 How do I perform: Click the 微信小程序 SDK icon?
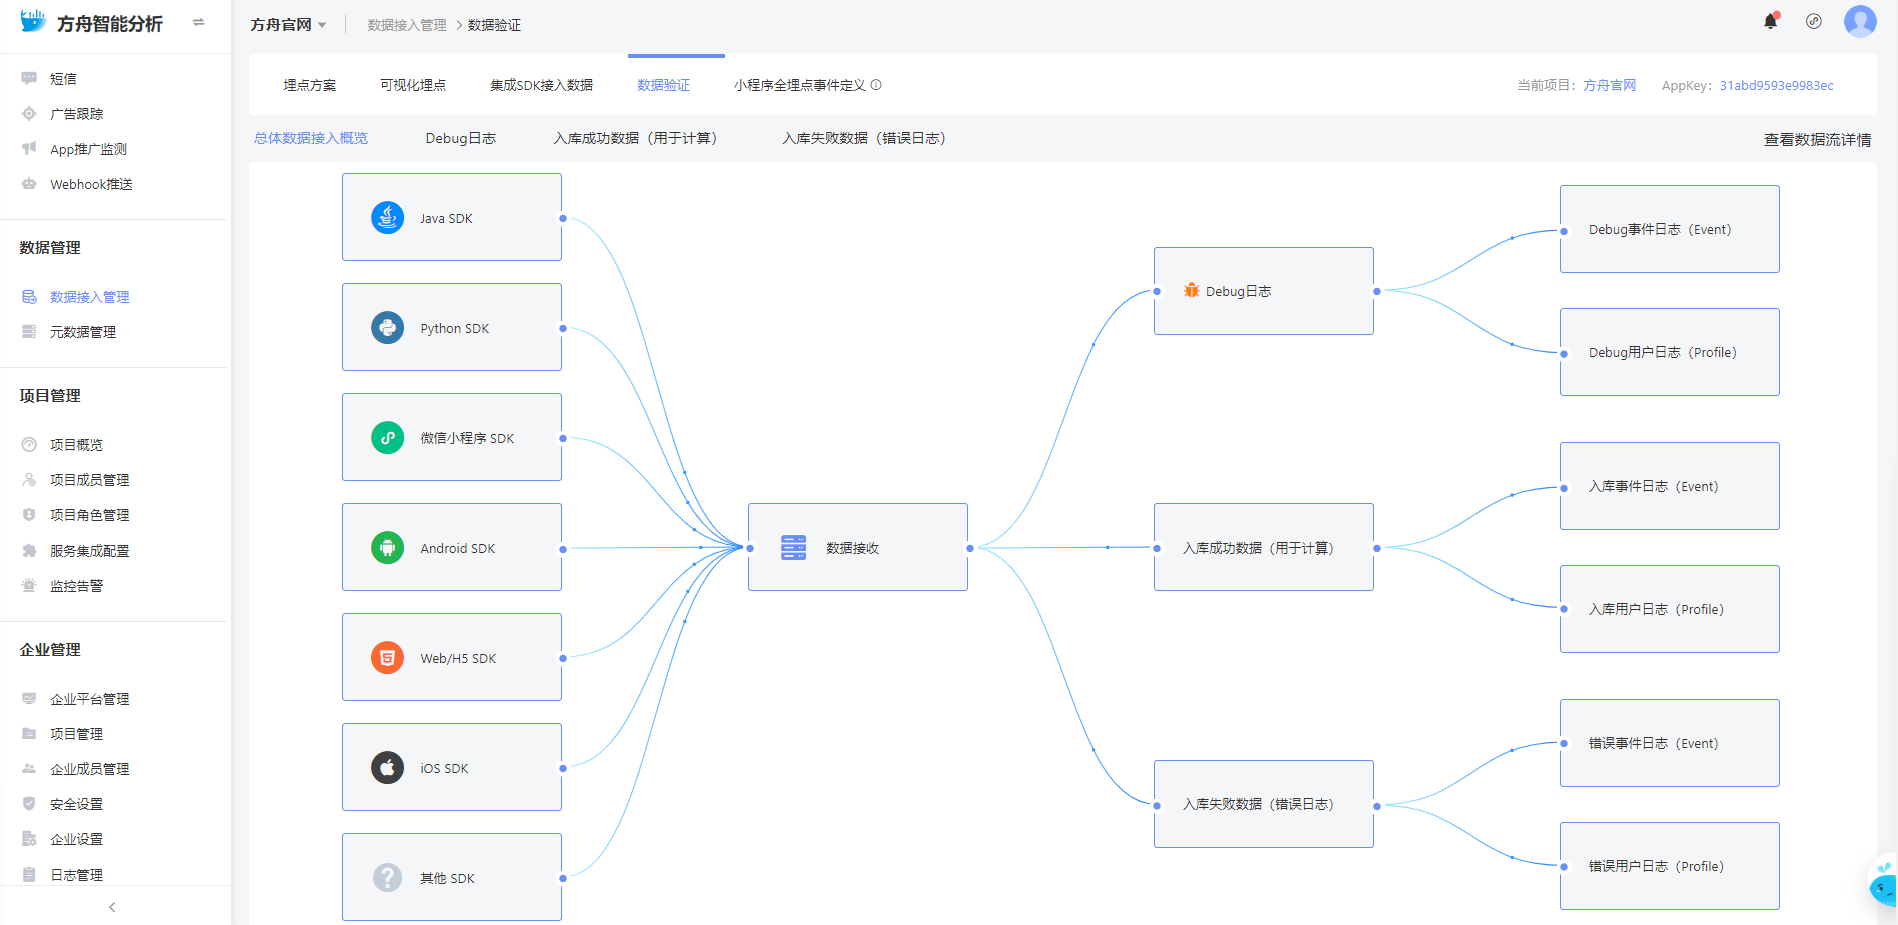tap(387, 438)
